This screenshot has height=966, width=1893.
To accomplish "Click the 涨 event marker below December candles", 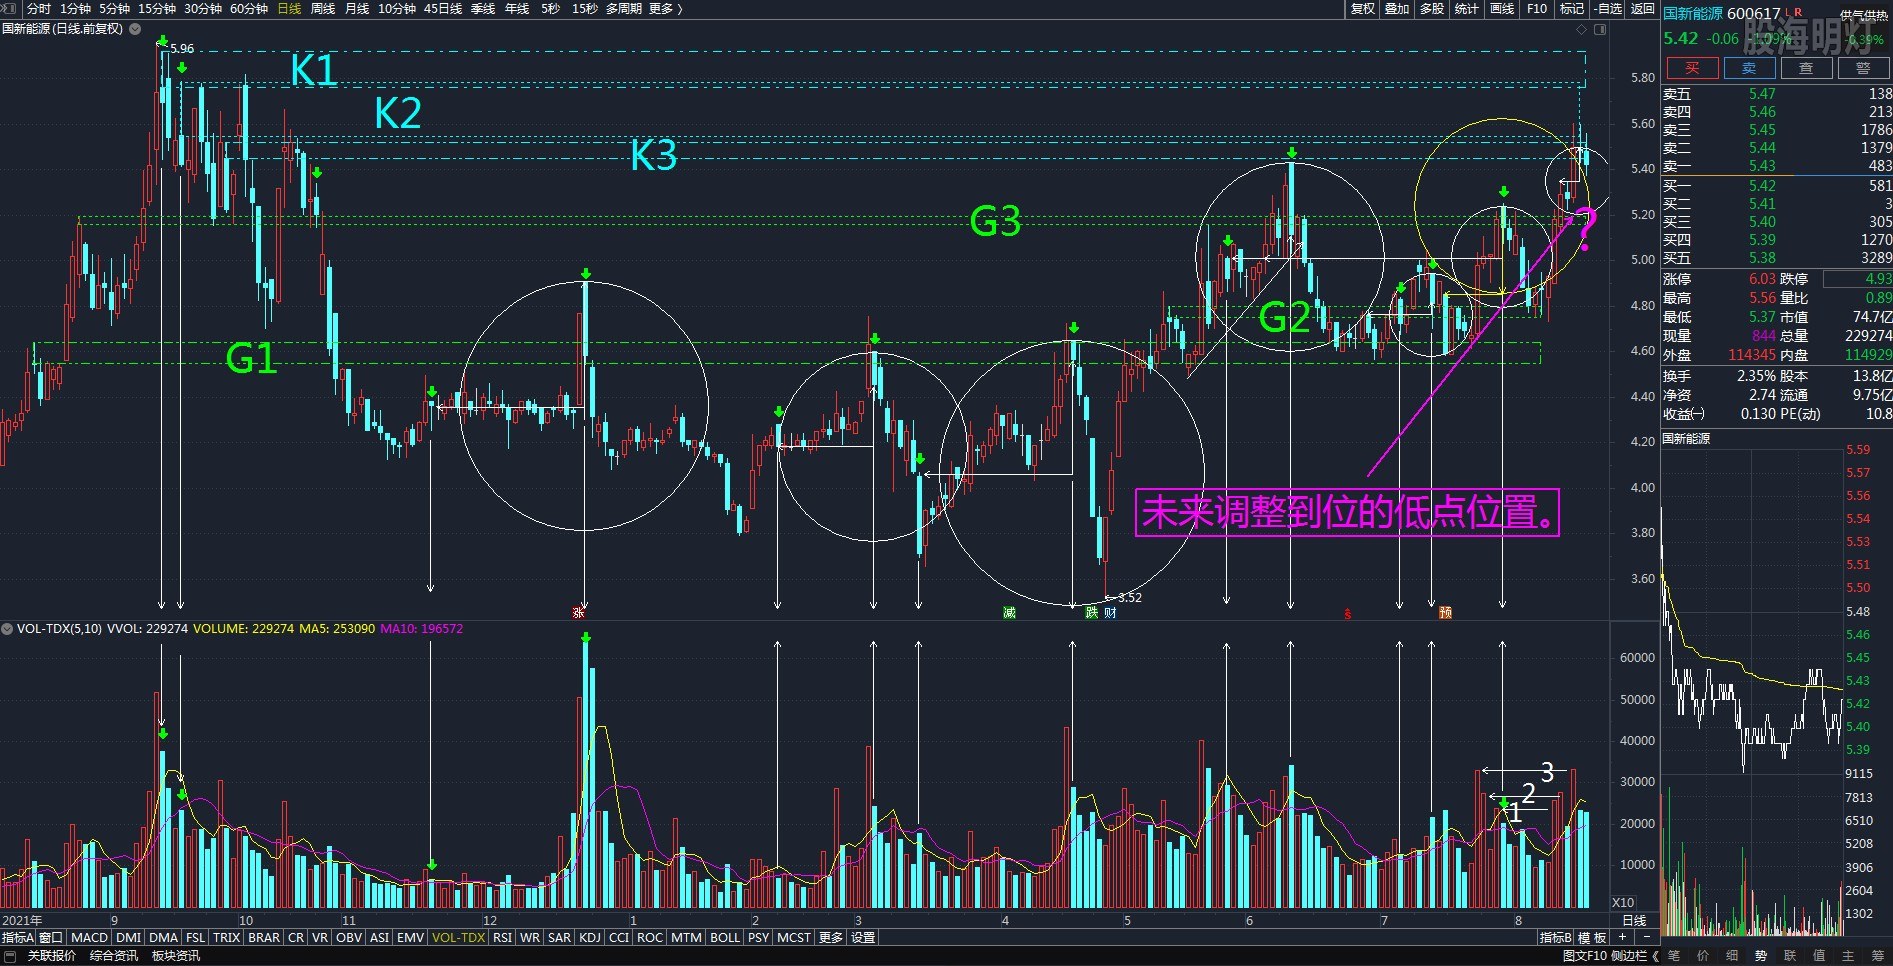I will pos(578,612).
